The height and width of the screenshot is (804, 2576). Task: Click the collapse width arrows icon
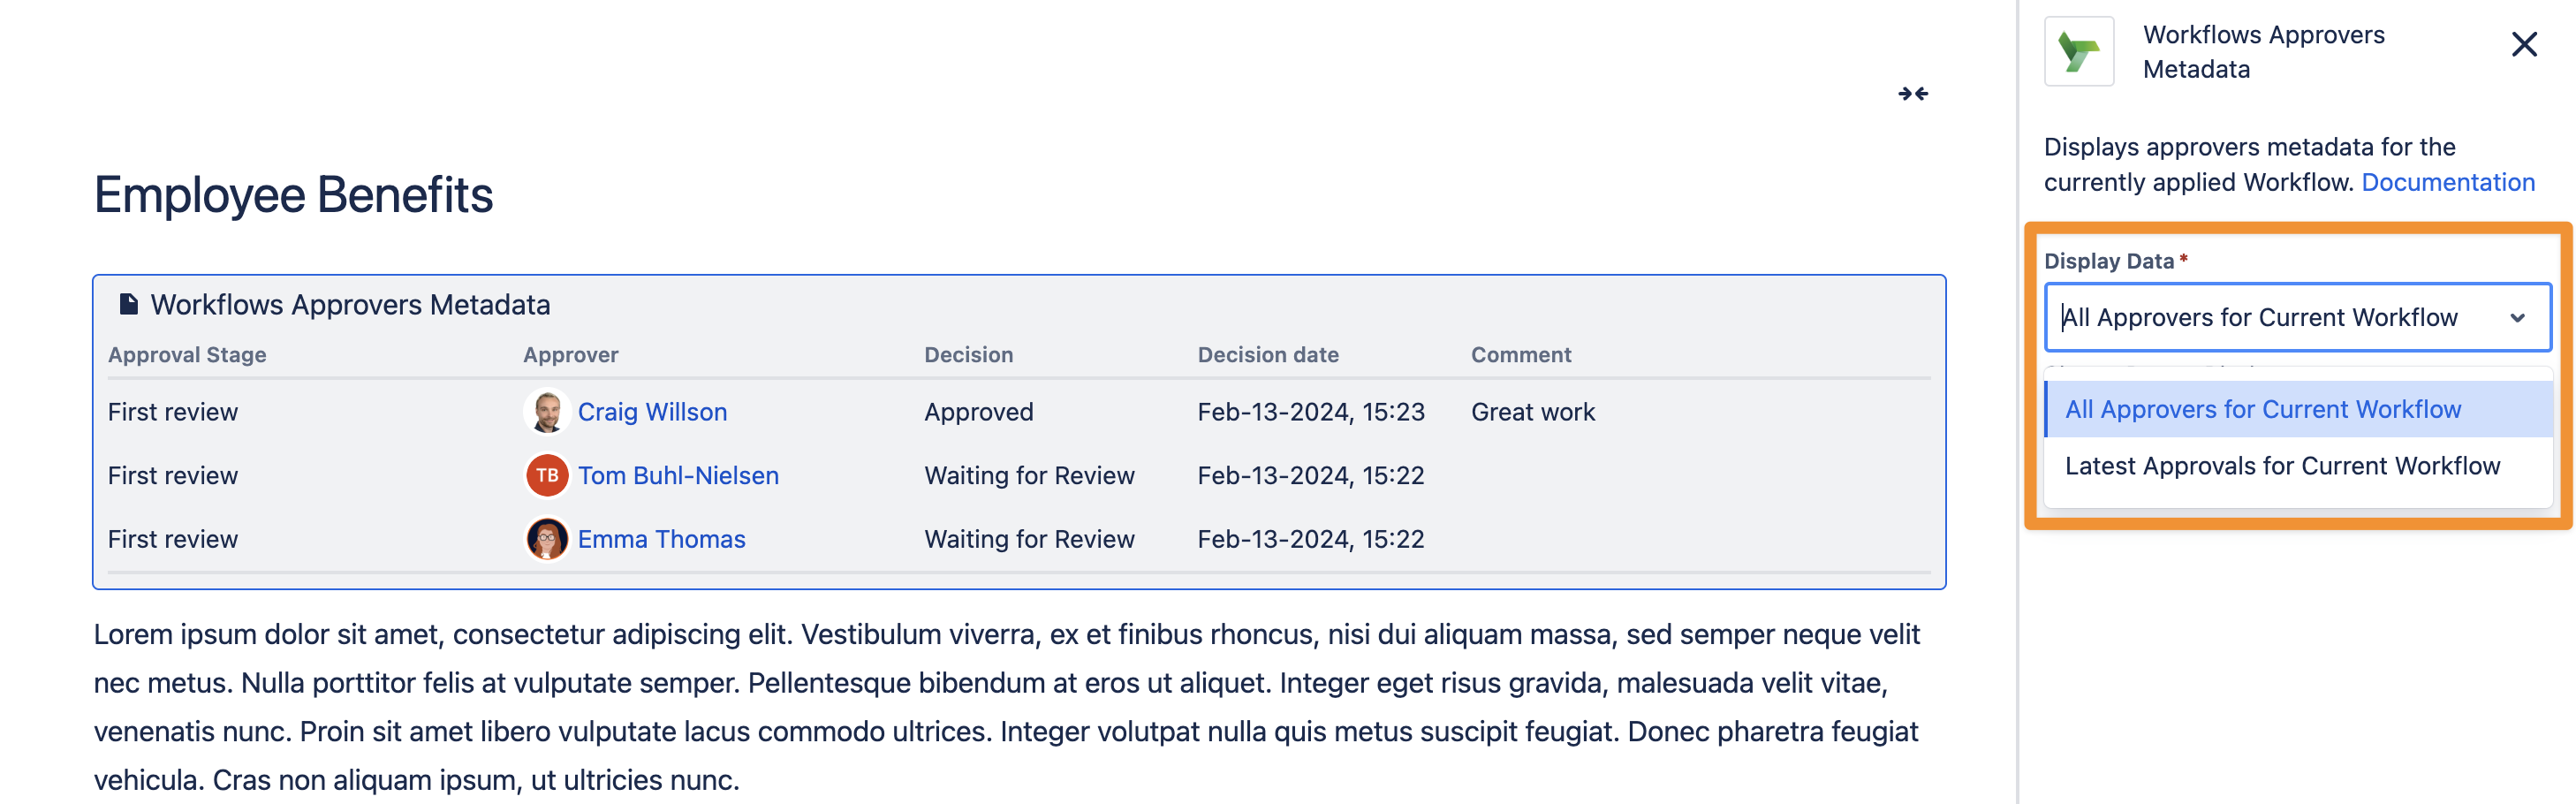[1912, 94]
